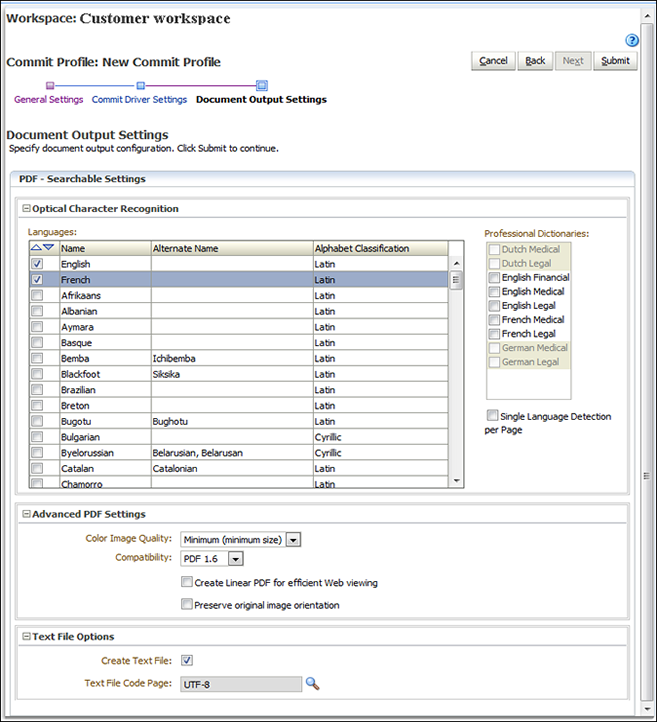The image size is (657, 722).
Task: Check Create Linear PDF for Web viewing
Action: [186, 582]
